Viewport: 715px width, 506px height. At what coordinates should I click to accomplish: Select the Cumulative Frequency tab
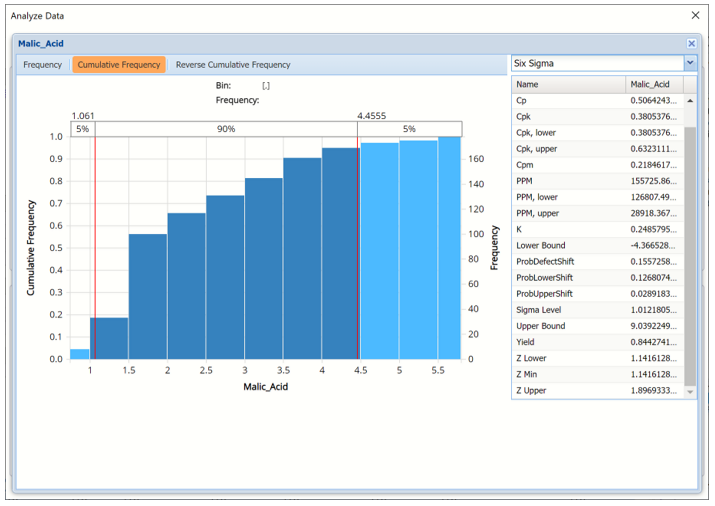119,65
